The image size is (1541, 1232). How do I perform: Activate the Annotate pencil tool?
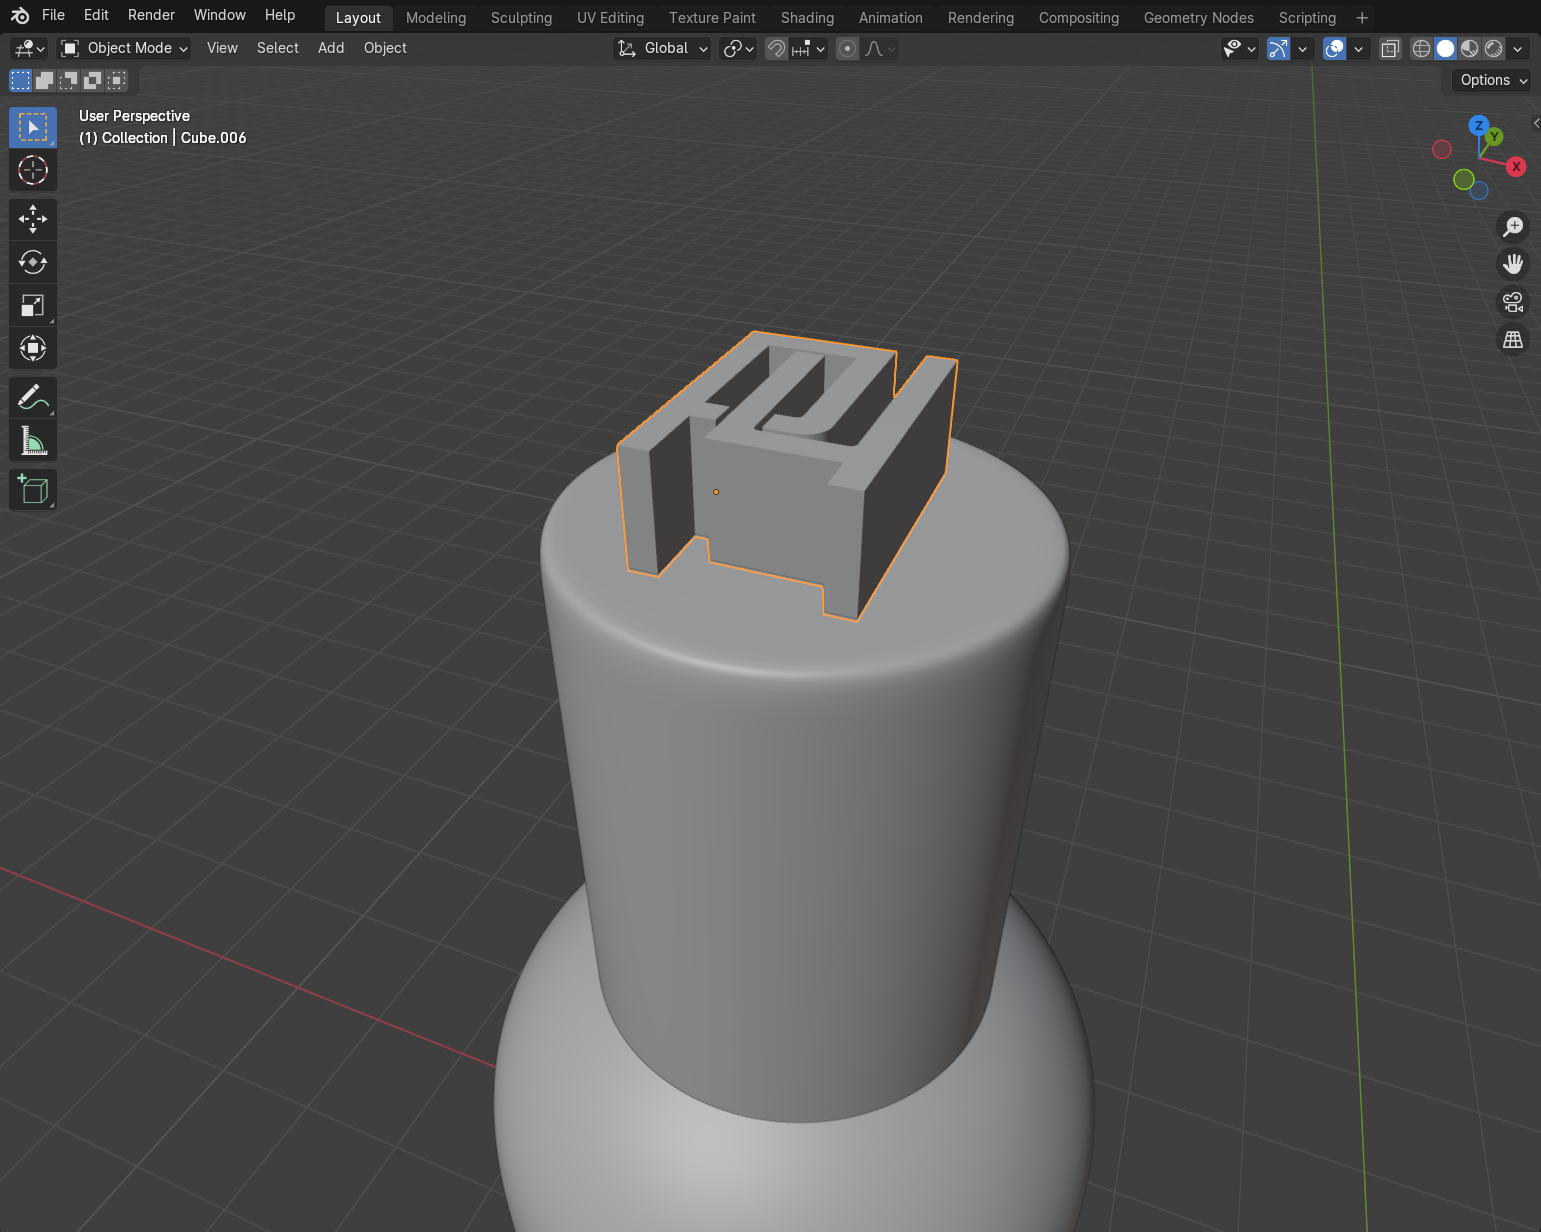pos(33,397)
